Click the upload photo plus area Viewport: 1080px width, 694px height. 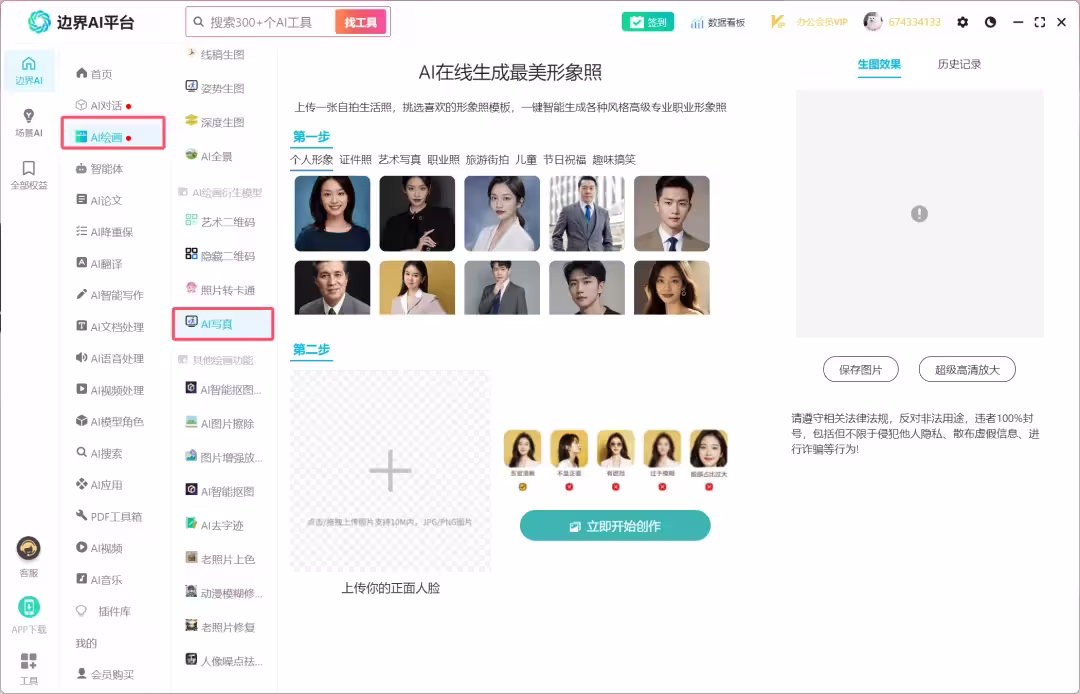pyautogui.click(x=391, y=471)
